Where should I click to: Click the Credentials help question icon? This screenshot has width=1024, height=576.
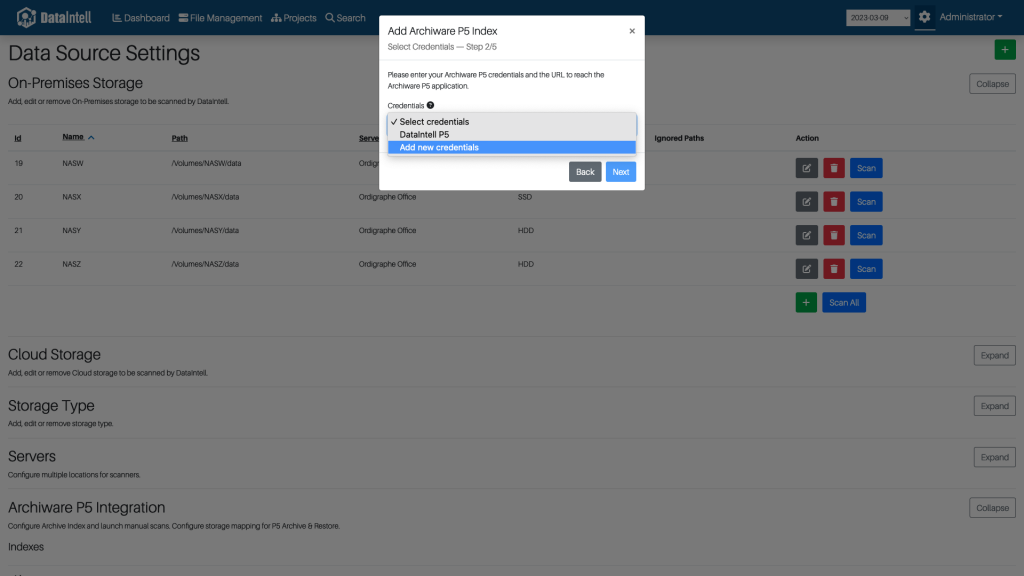click(x=430, y=105)
